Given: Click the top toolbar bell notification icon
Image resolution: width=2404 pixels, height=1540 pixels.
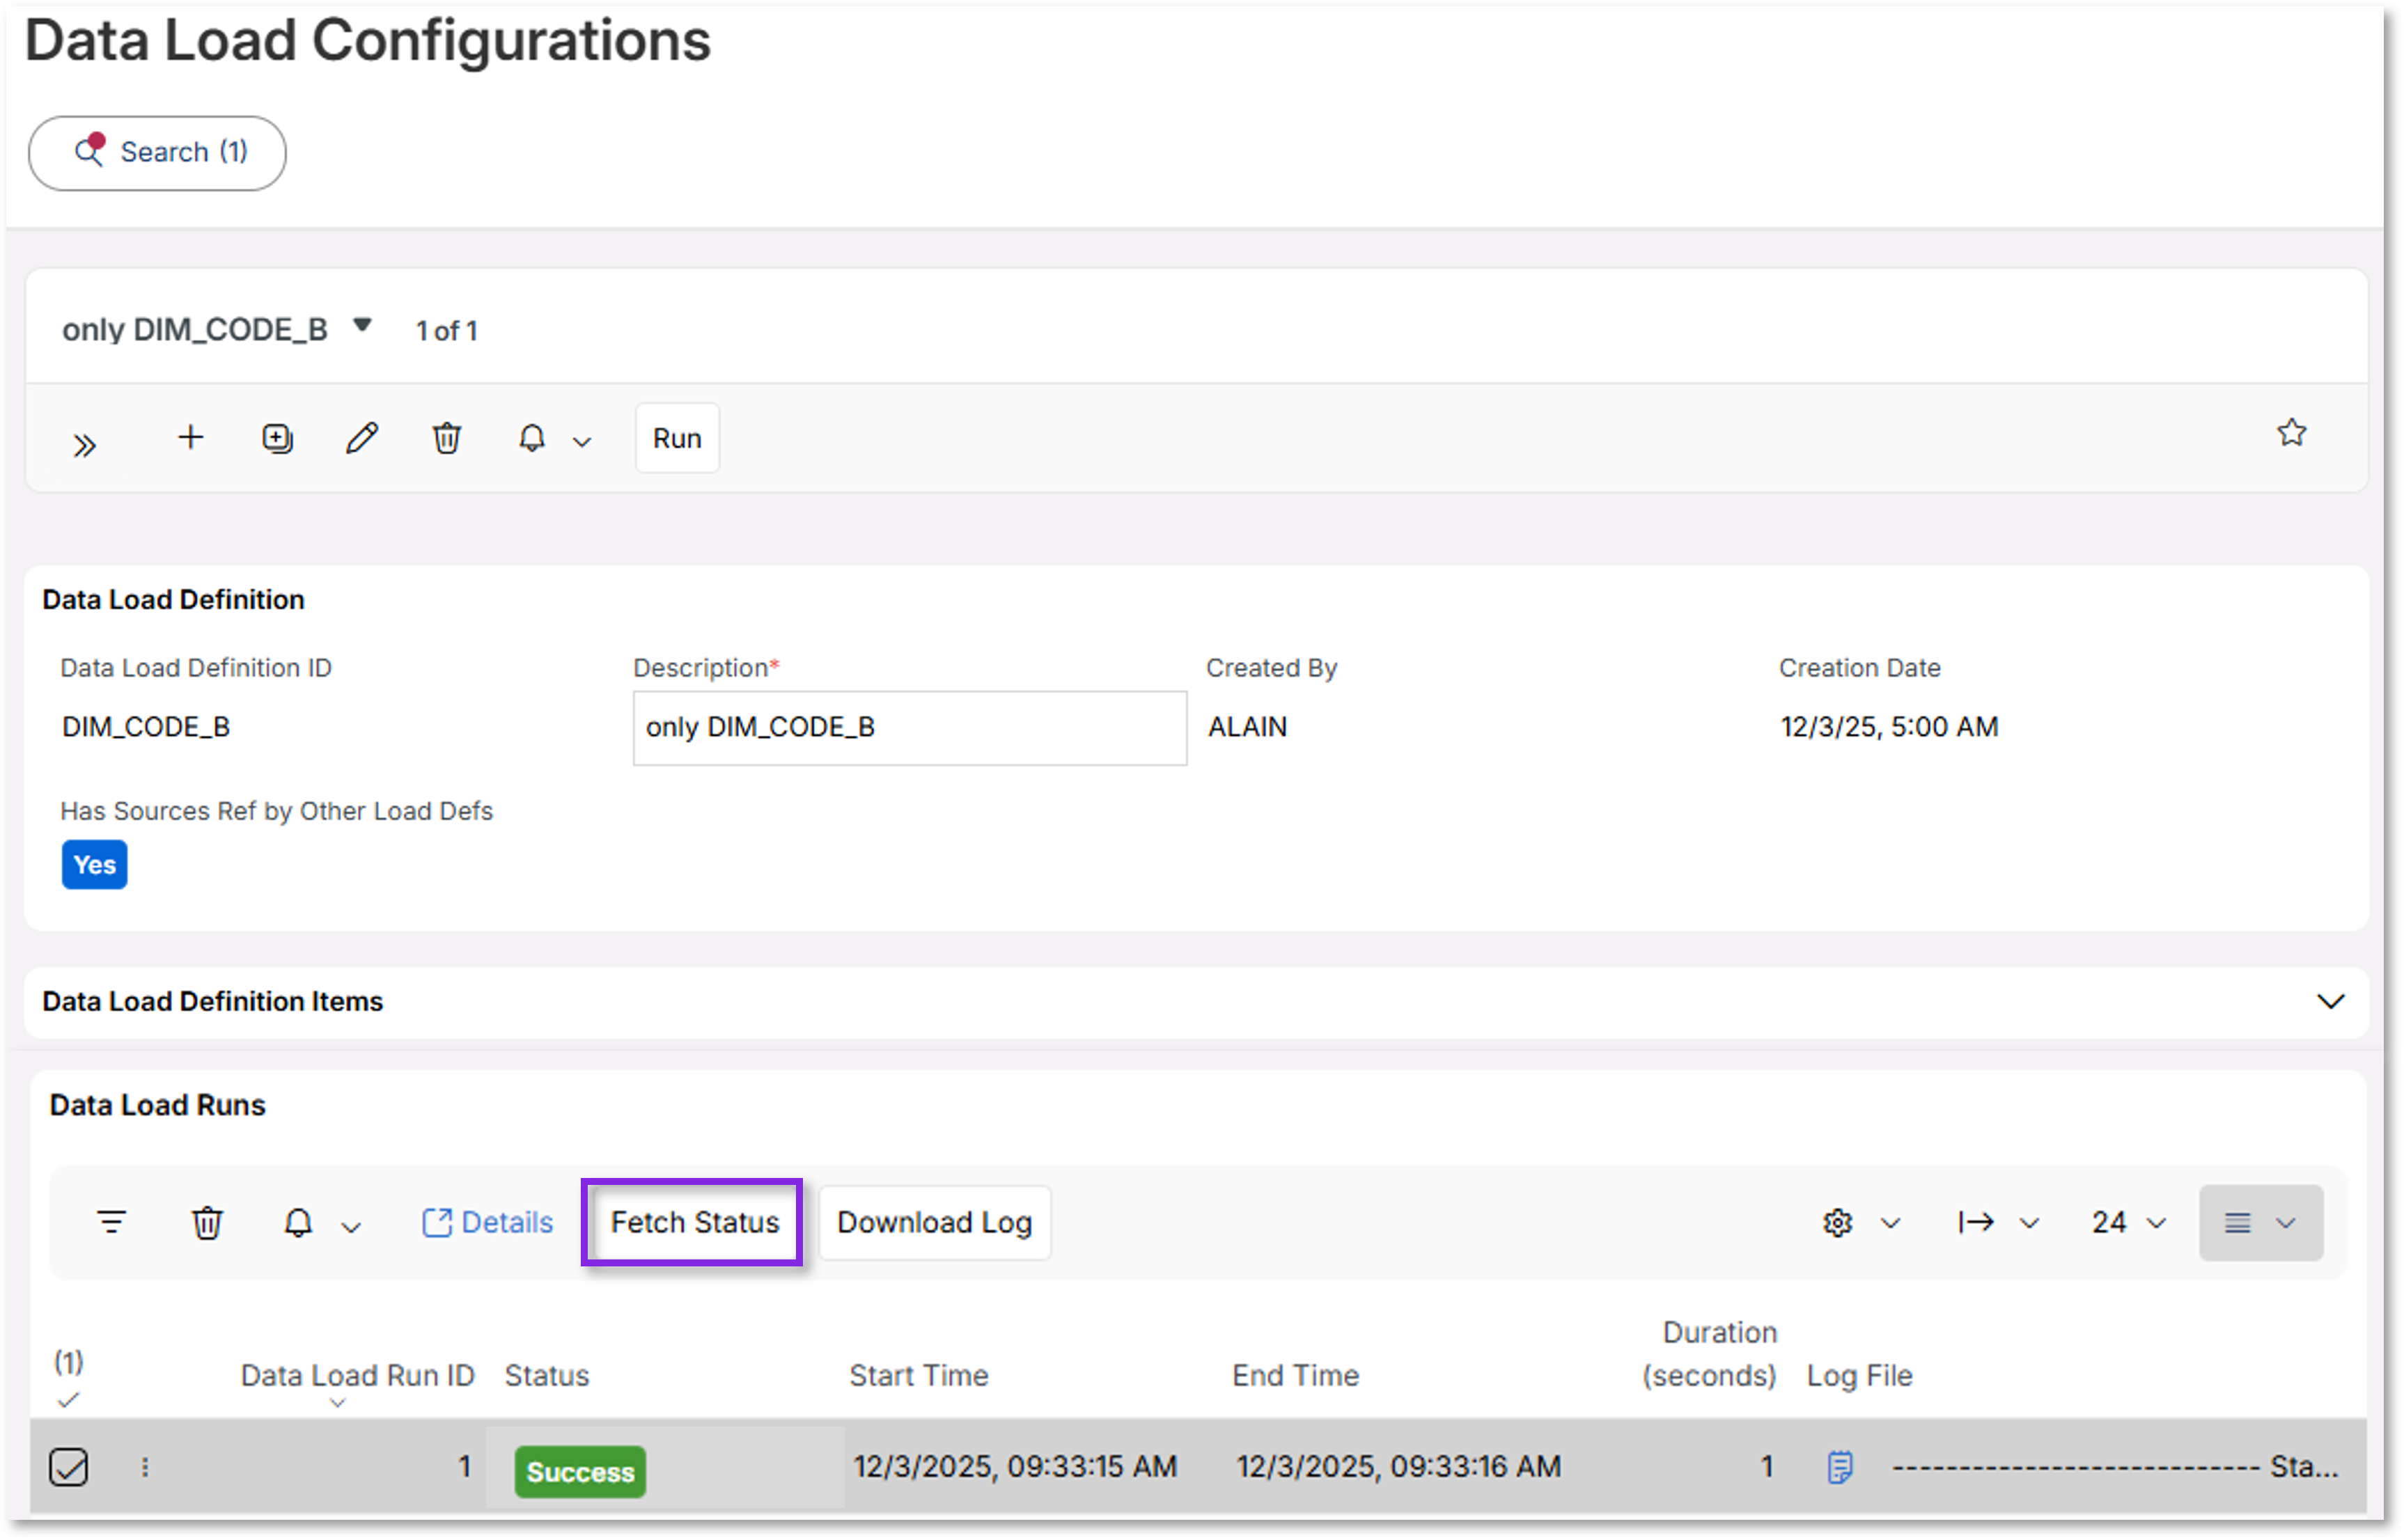Looking at the screenshot, I should pyautogui.click(x=532, y=438).
